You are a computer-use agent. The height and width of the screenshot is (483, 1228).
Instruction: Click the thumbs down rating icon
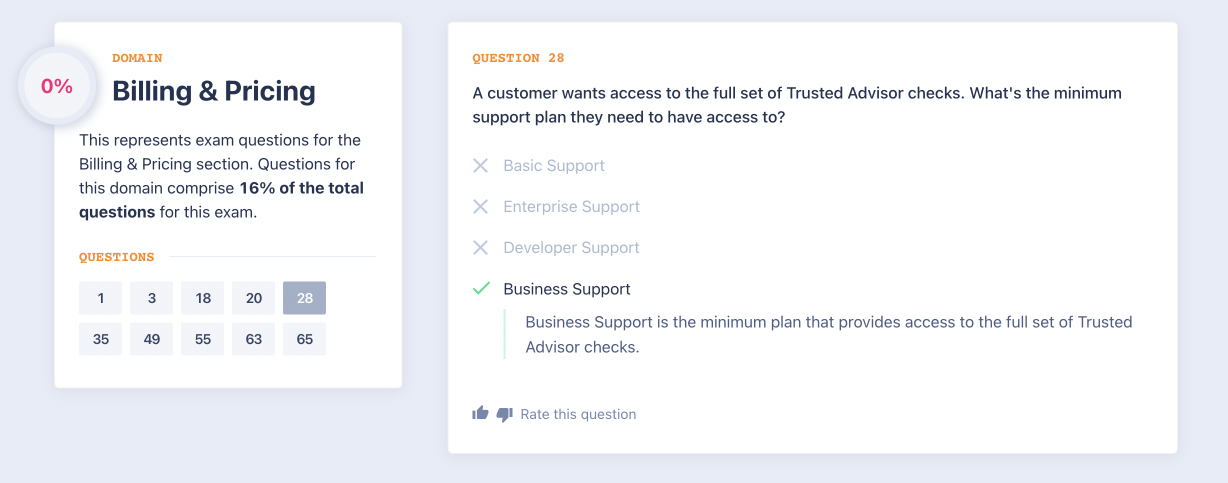click(504, 413)
